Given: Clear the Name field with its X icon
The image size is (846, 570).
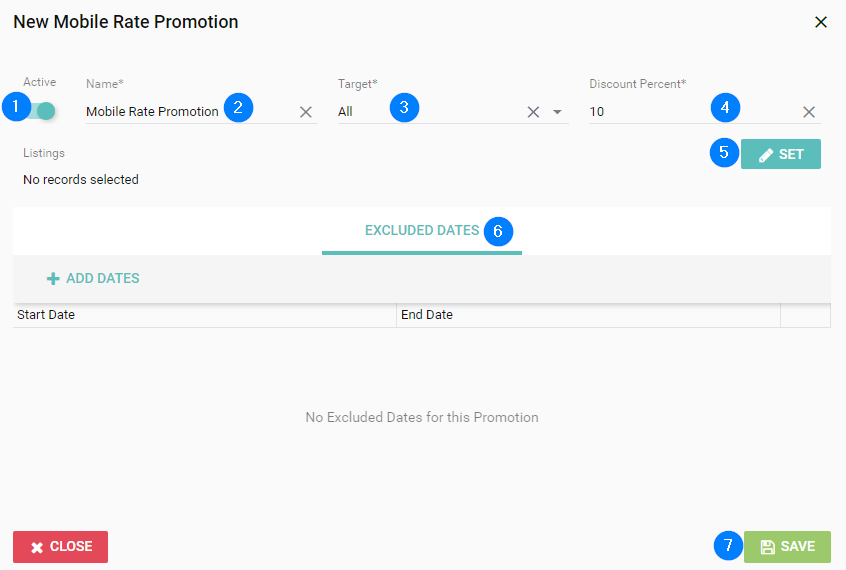Looking at the screenshot, I should click(306, 112).
